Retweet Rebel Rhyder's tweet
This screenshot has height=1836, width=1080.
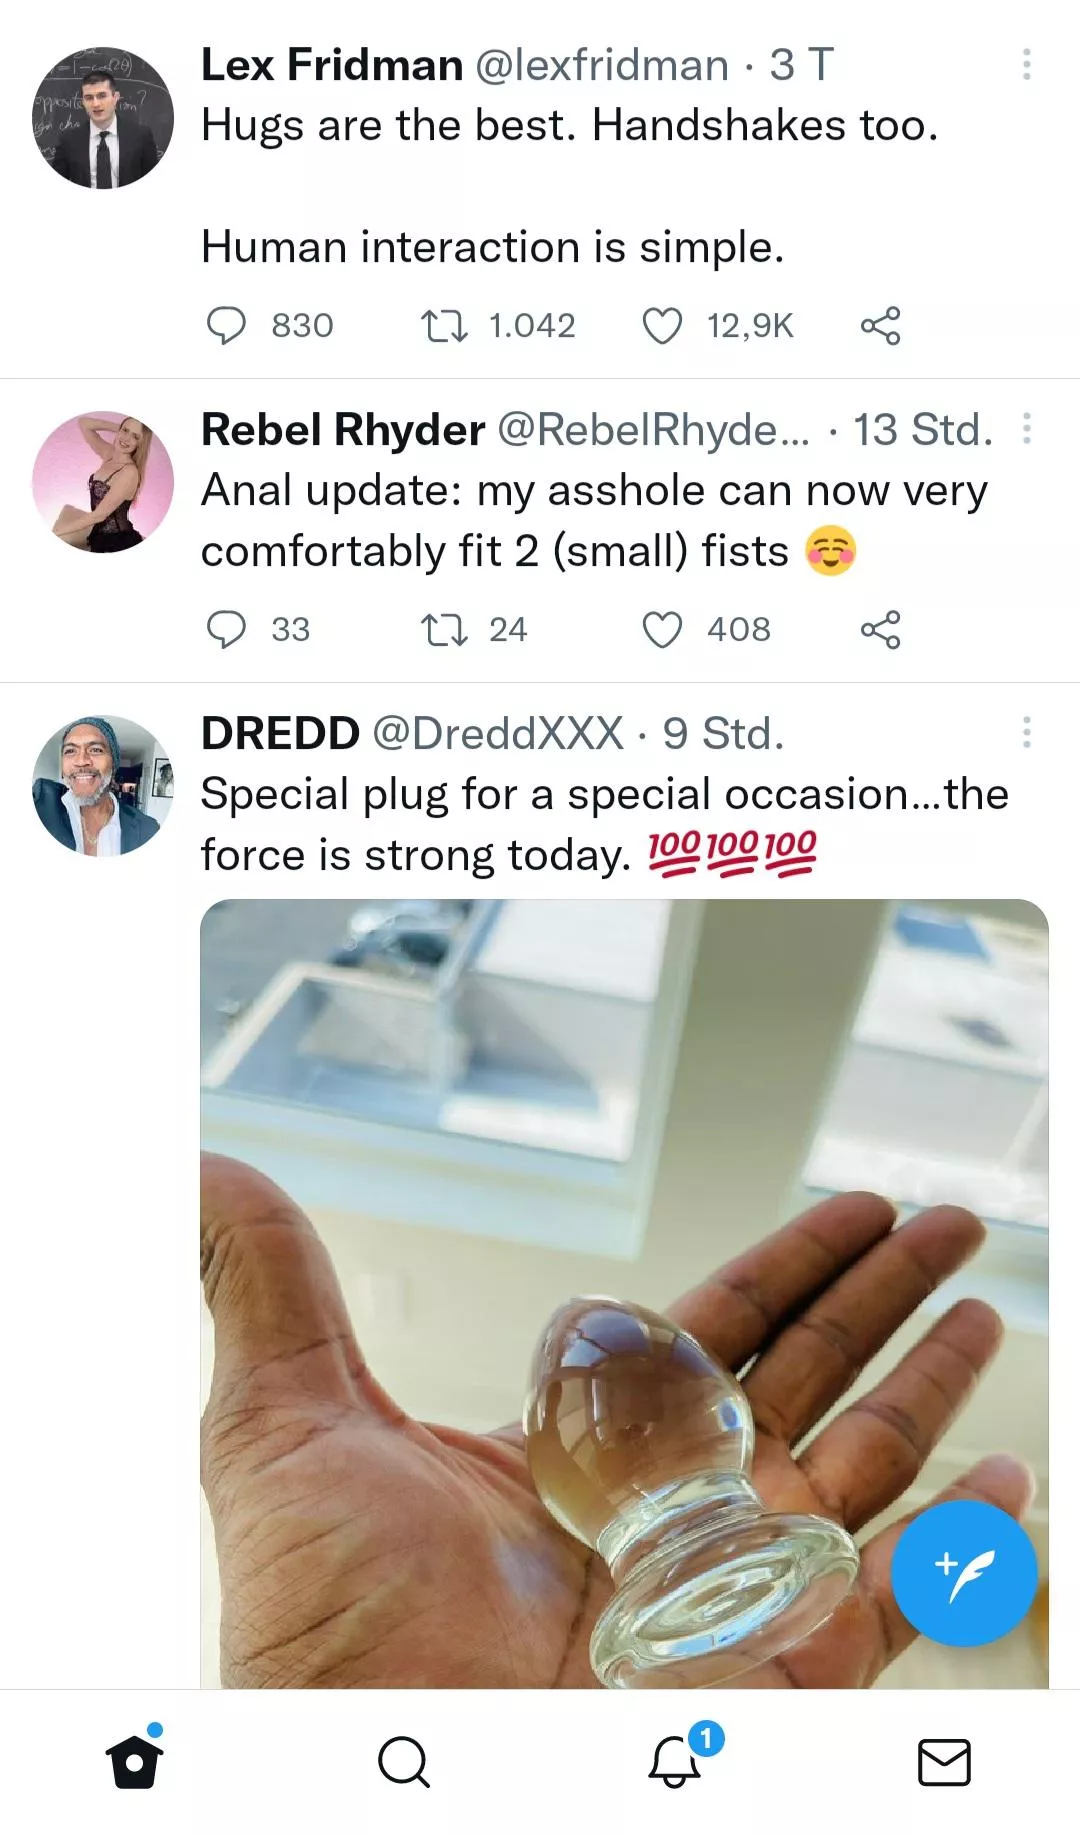point(444,630)
